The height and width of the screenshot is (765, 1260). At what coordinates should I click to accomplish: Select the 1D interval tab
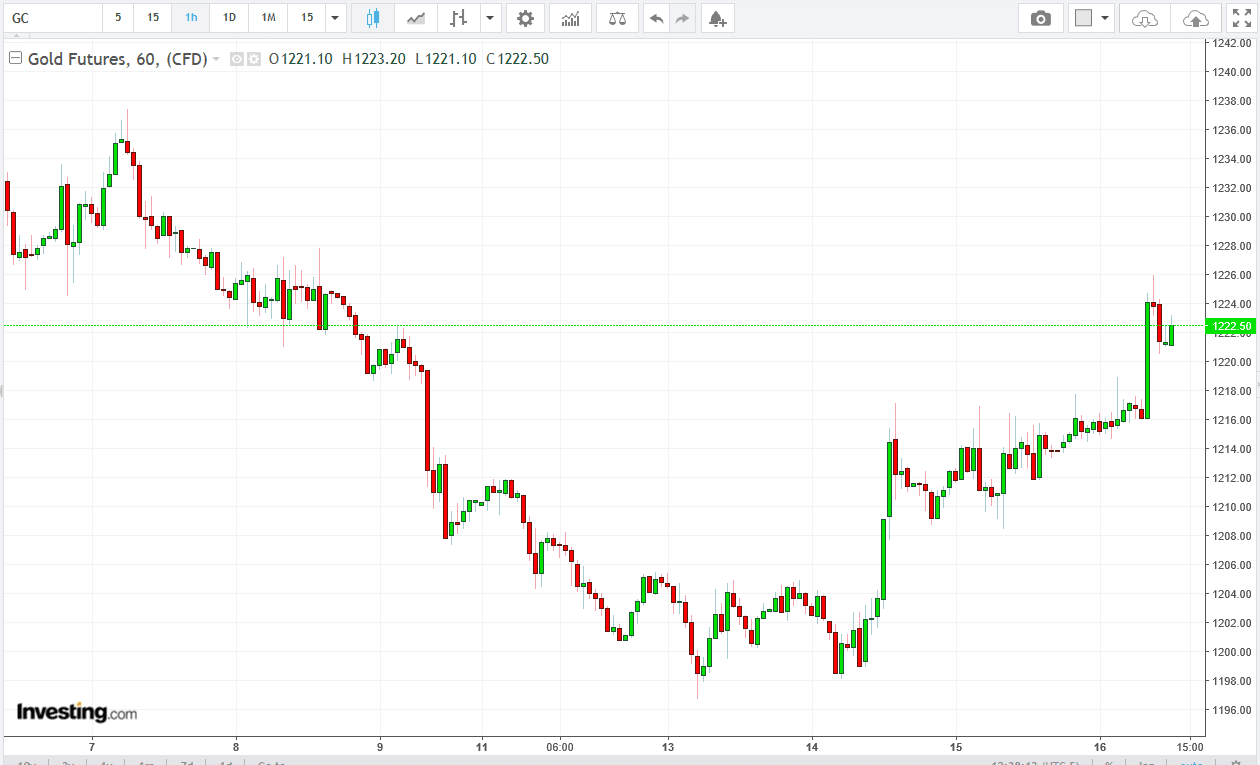click(x=229, y=18)
